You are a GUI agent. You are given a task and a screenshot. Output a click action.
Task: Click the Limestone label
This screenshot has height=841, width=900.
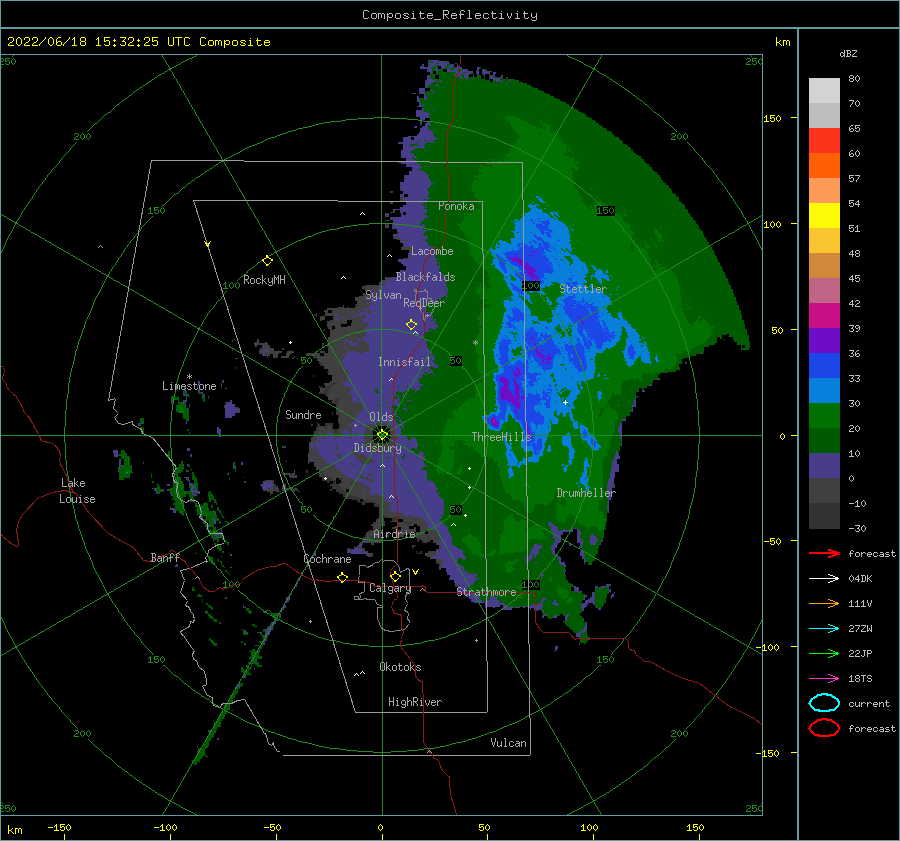point(189,386)
